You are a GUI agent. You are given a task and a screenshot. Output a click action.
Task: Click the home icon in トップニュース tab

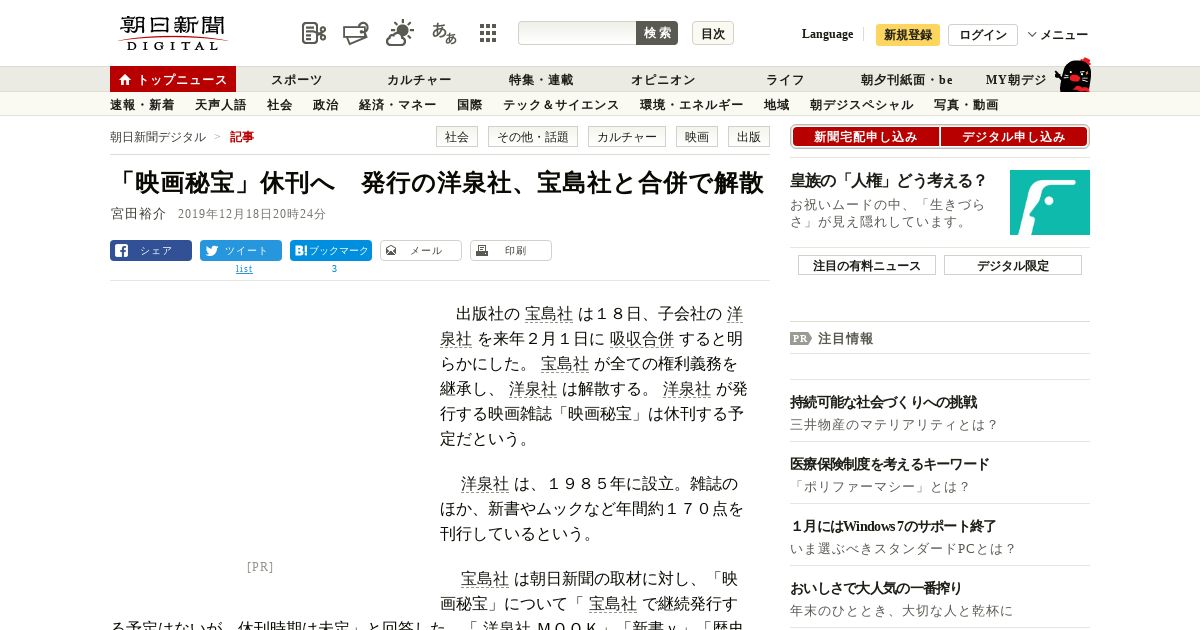[125, 79]
